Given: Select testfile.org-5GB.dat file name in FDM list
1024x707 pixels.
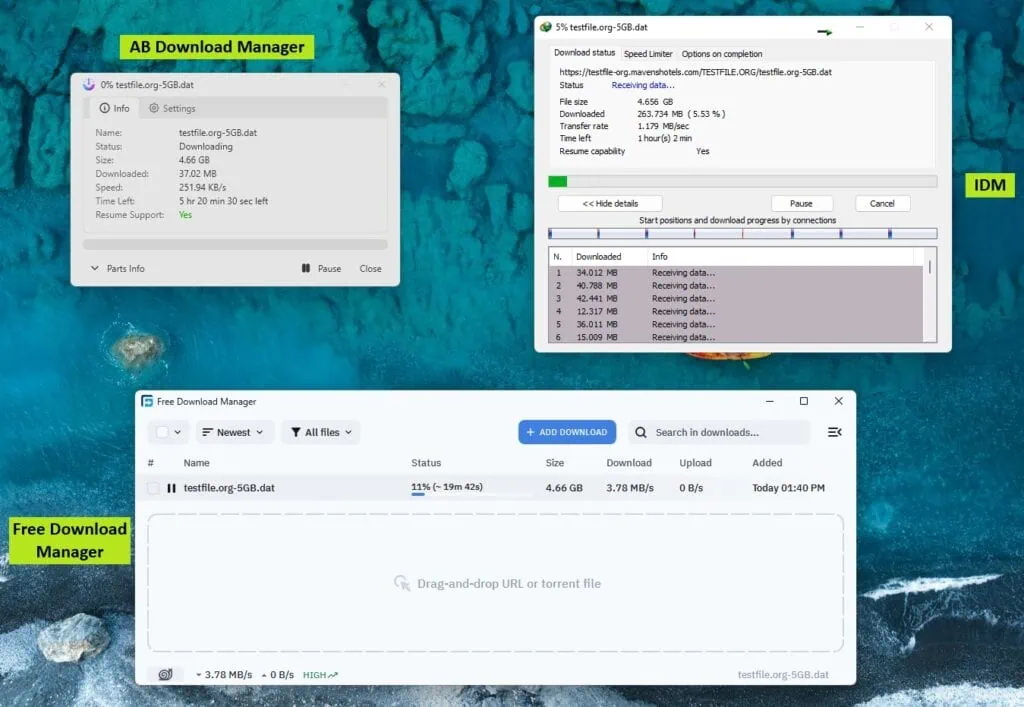Looking at the screenshot, I should (x=229, y=488).
